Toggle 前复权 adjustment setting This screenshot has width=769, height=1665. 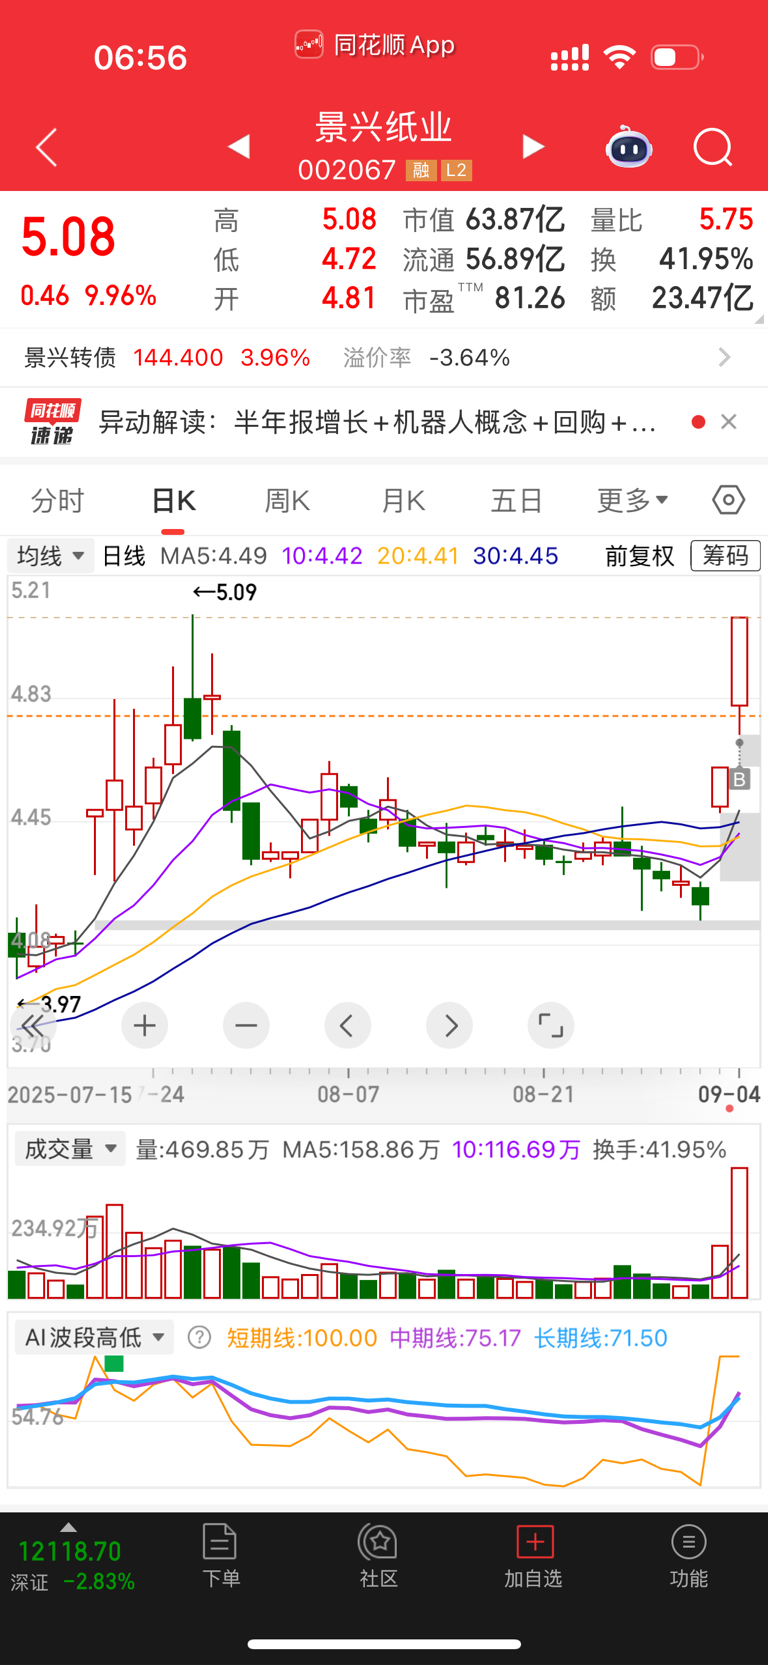[x=640, y=555]
